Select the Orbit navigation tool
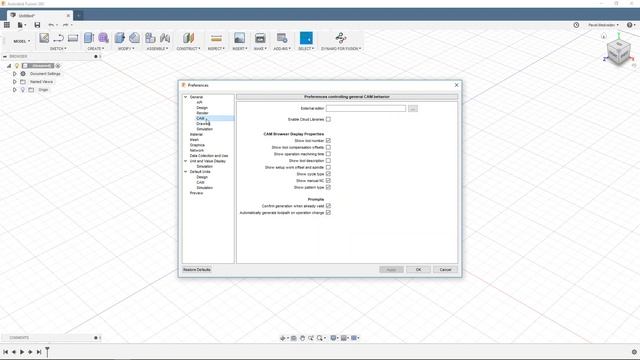 (284, 338)
